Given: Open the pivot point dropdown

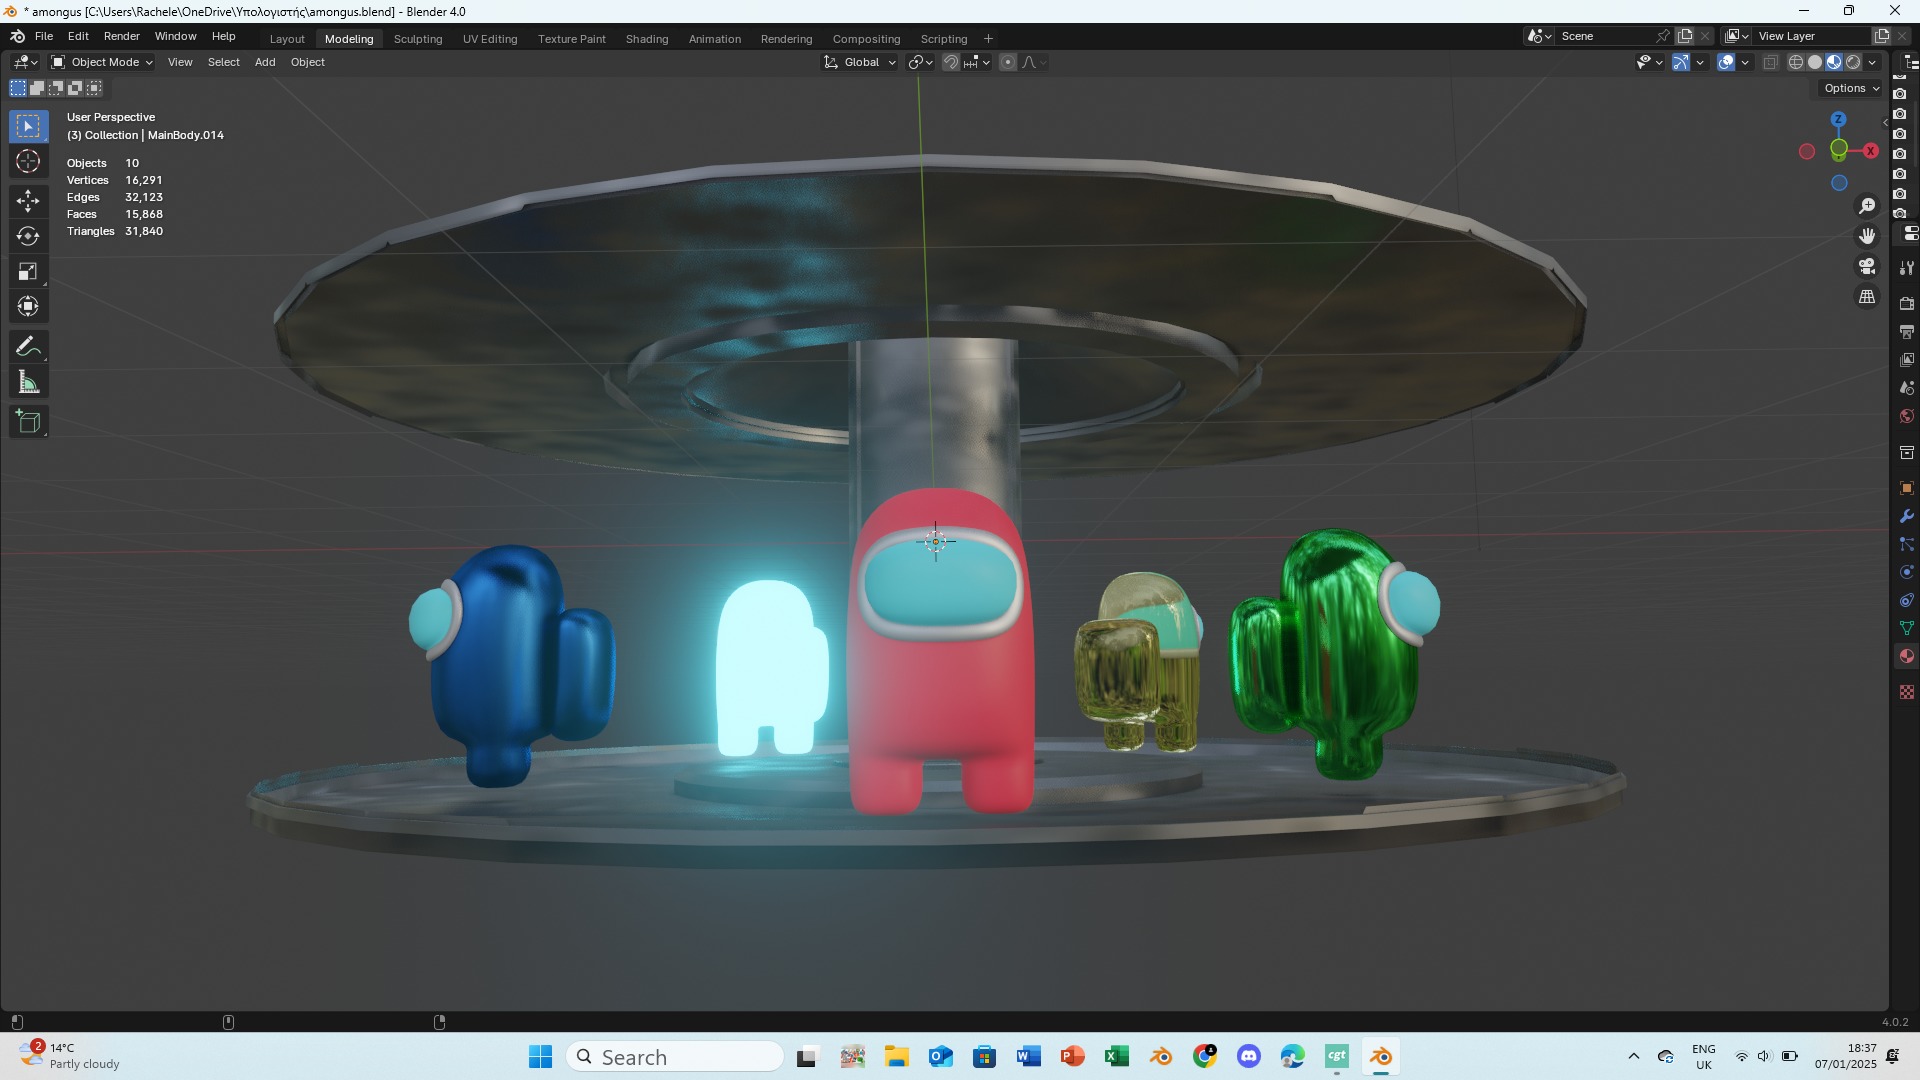Looking at the screenshot, I should [920, 62].
